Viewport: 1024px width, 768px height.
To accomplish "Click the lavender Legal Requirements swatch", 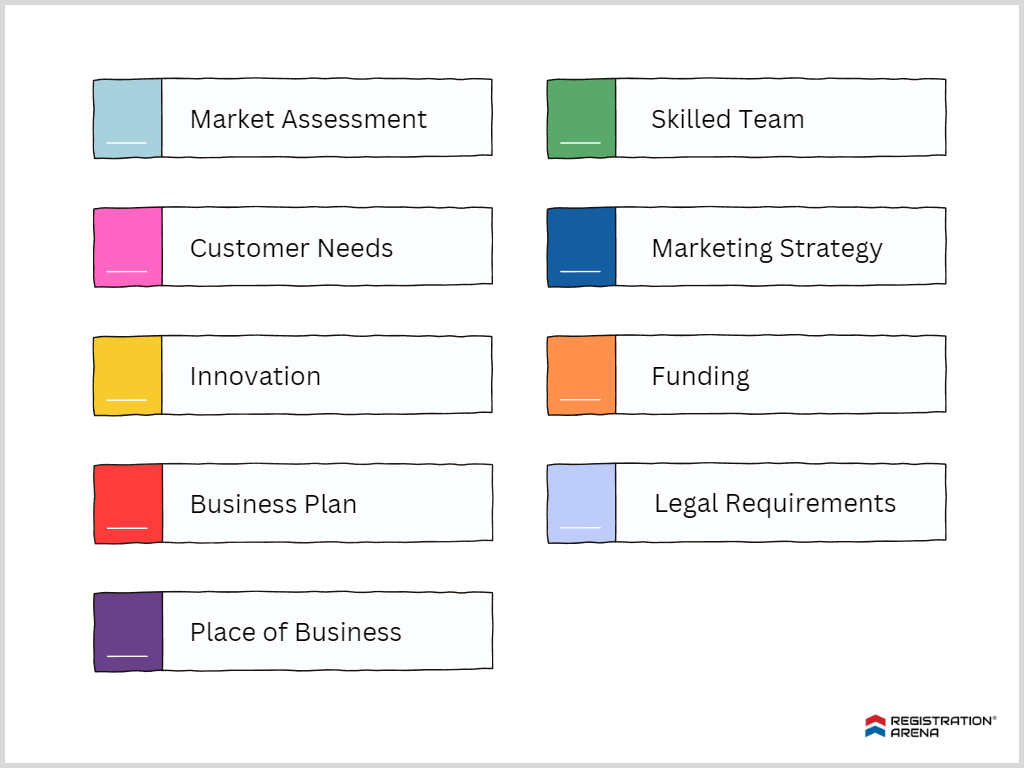I will (x=581, y=503).
